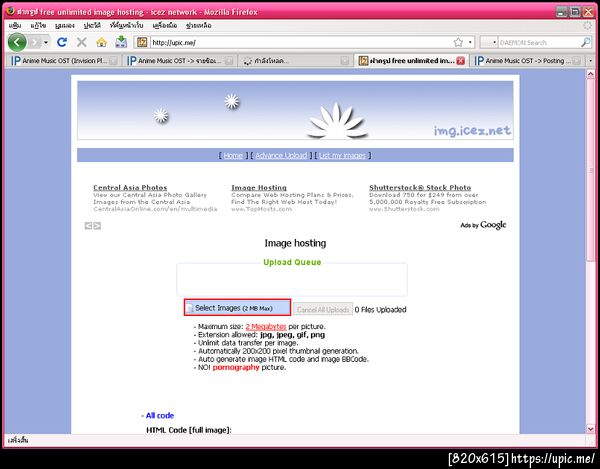This screenshot has width=600, height=469.
Task: Click the site favicon in the address bar
Action: tap(142, 42)
